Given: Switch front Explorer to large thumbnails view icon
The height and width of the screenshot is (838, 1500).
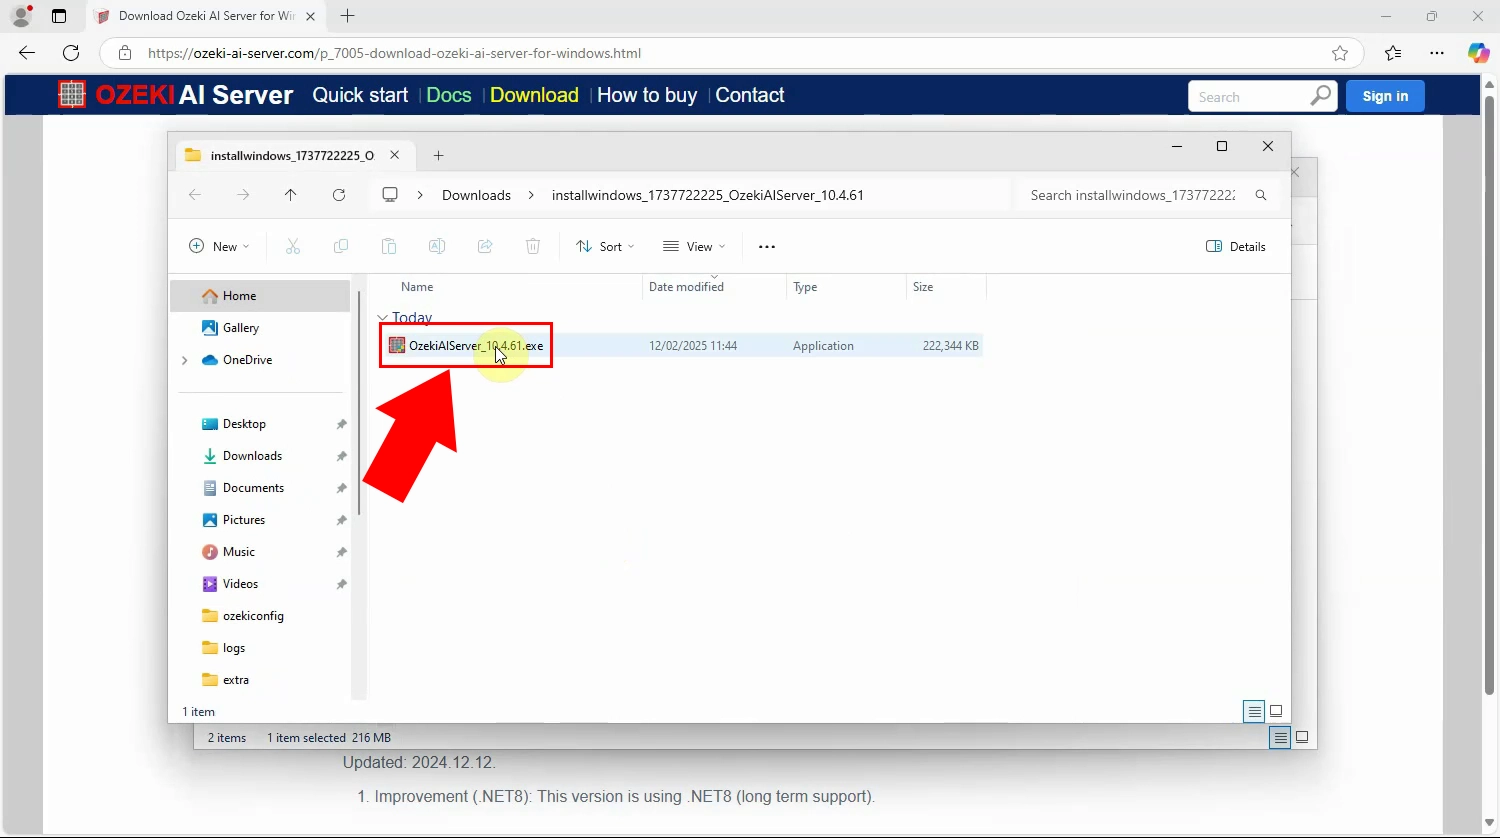Looking at the screenshot, I should 1276,711.
